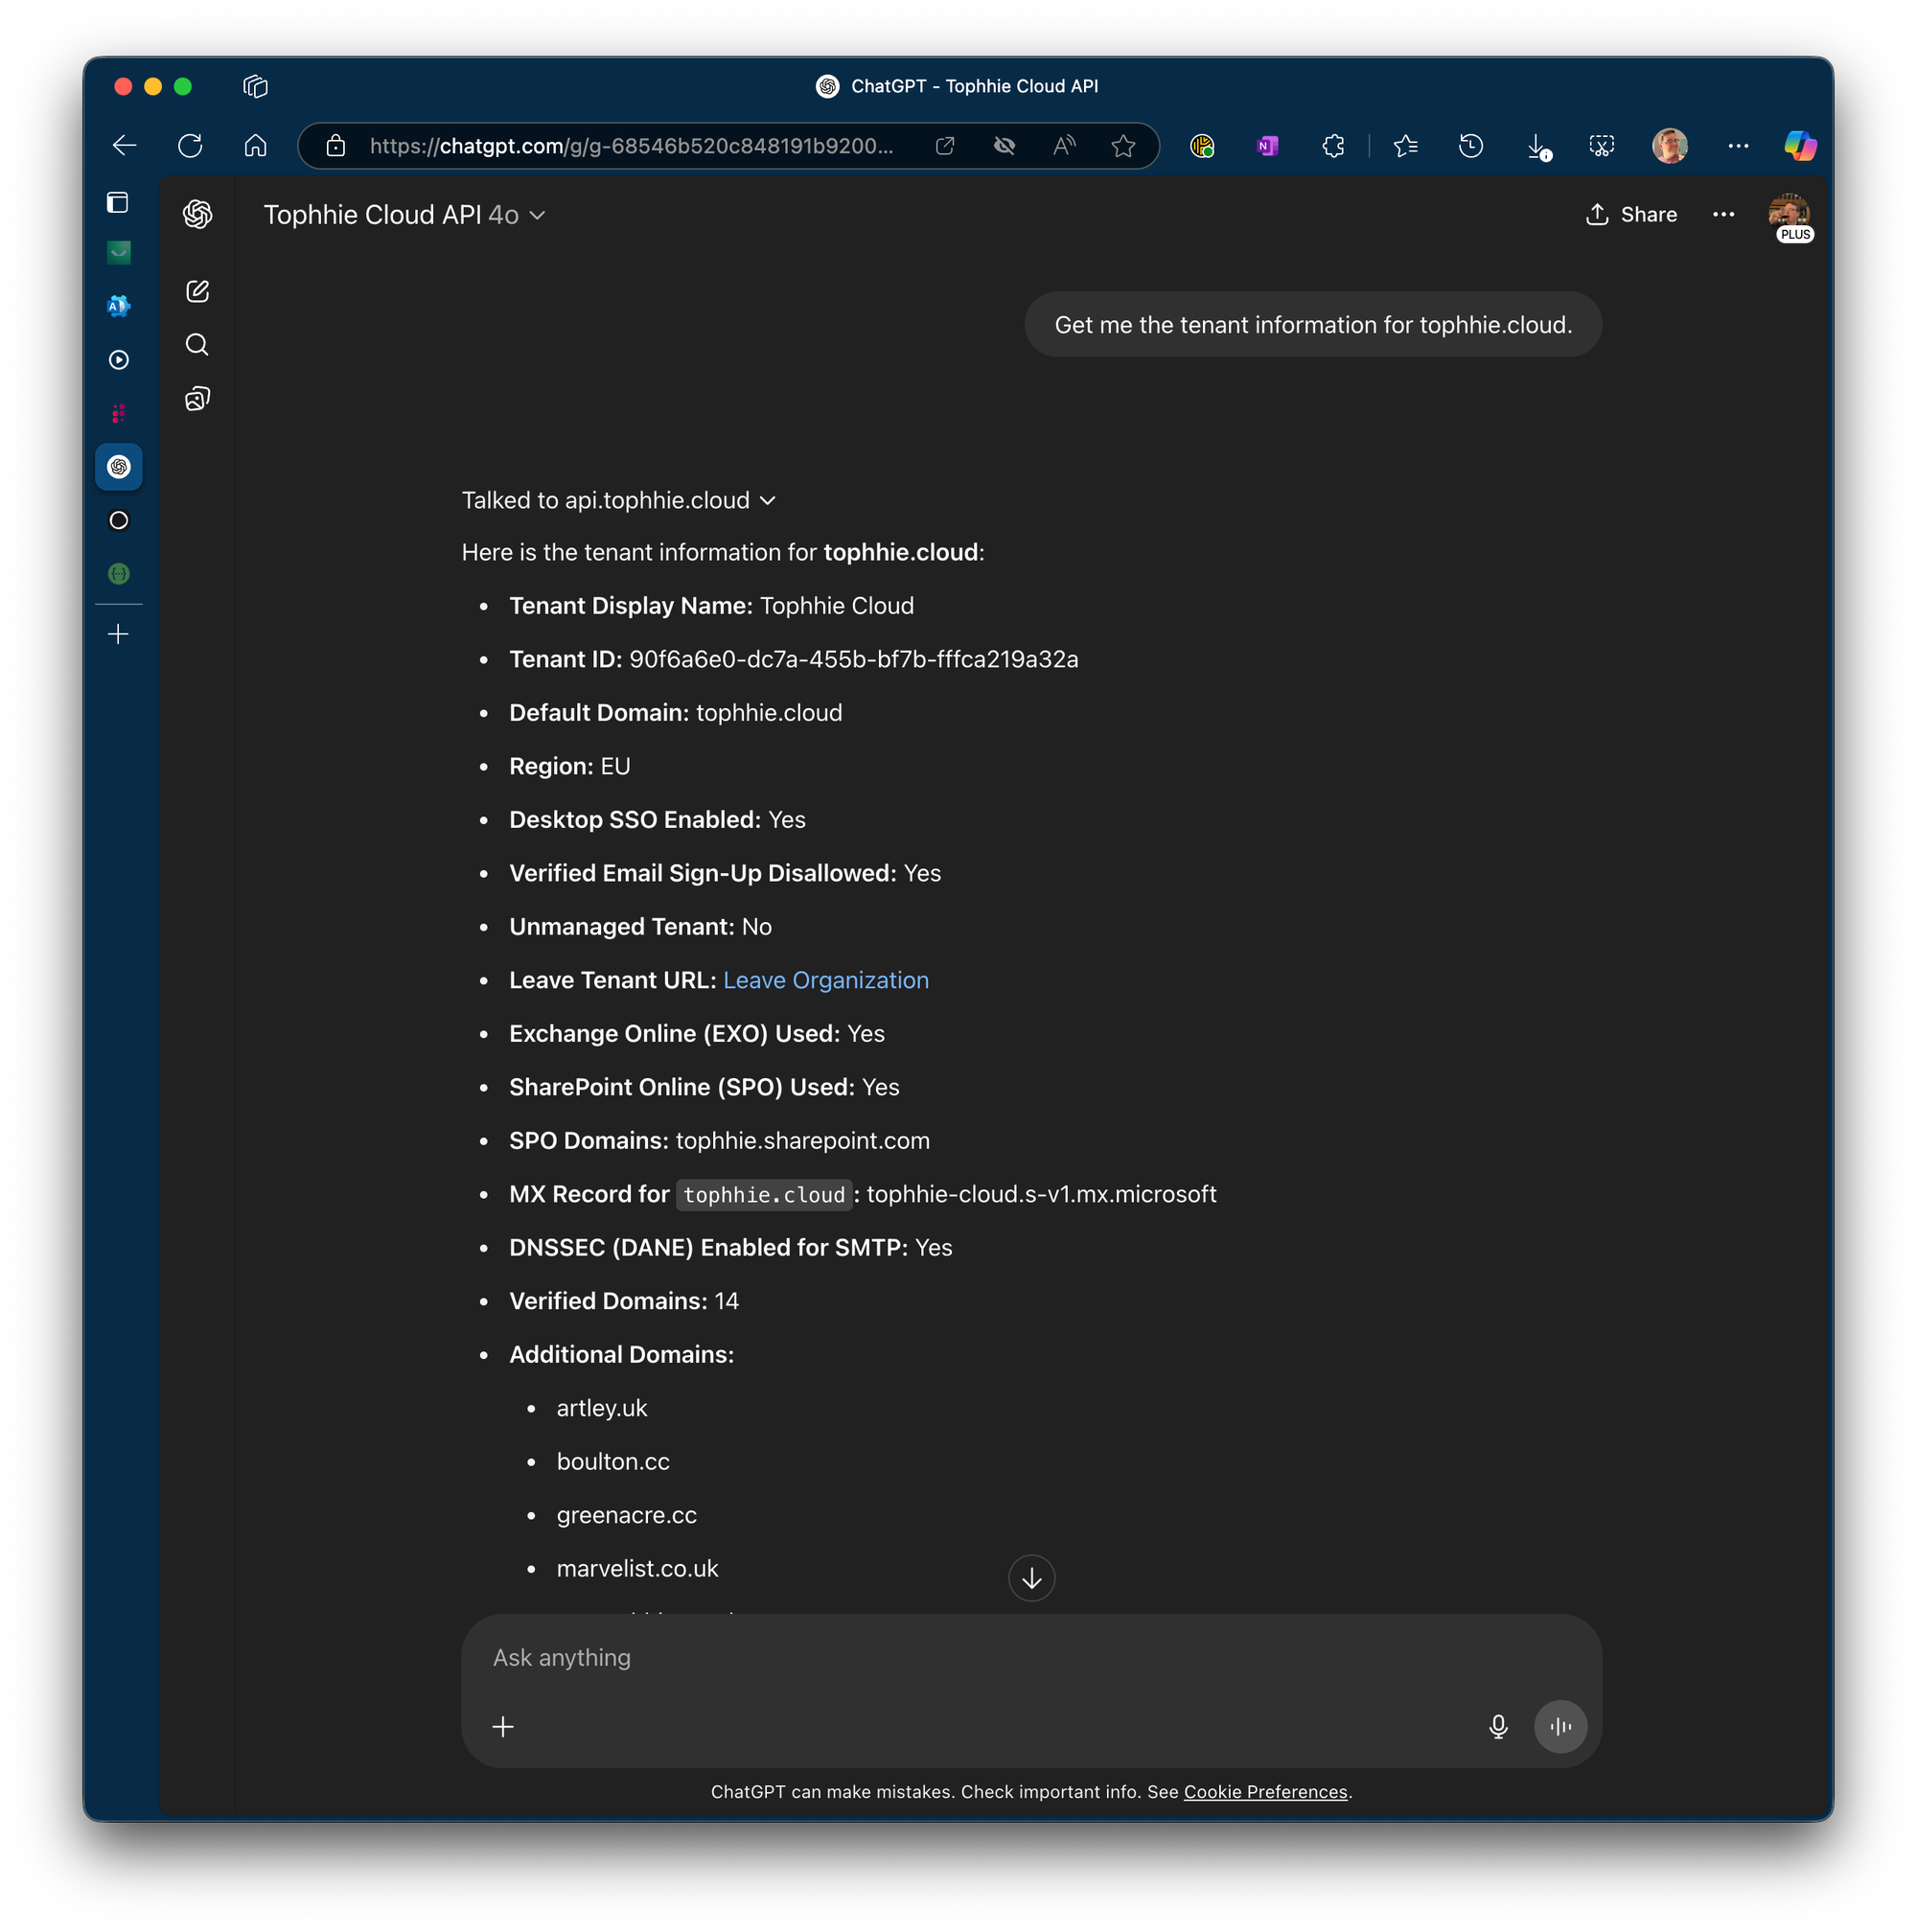Open the page as an app from the address bar

(945, 146)
